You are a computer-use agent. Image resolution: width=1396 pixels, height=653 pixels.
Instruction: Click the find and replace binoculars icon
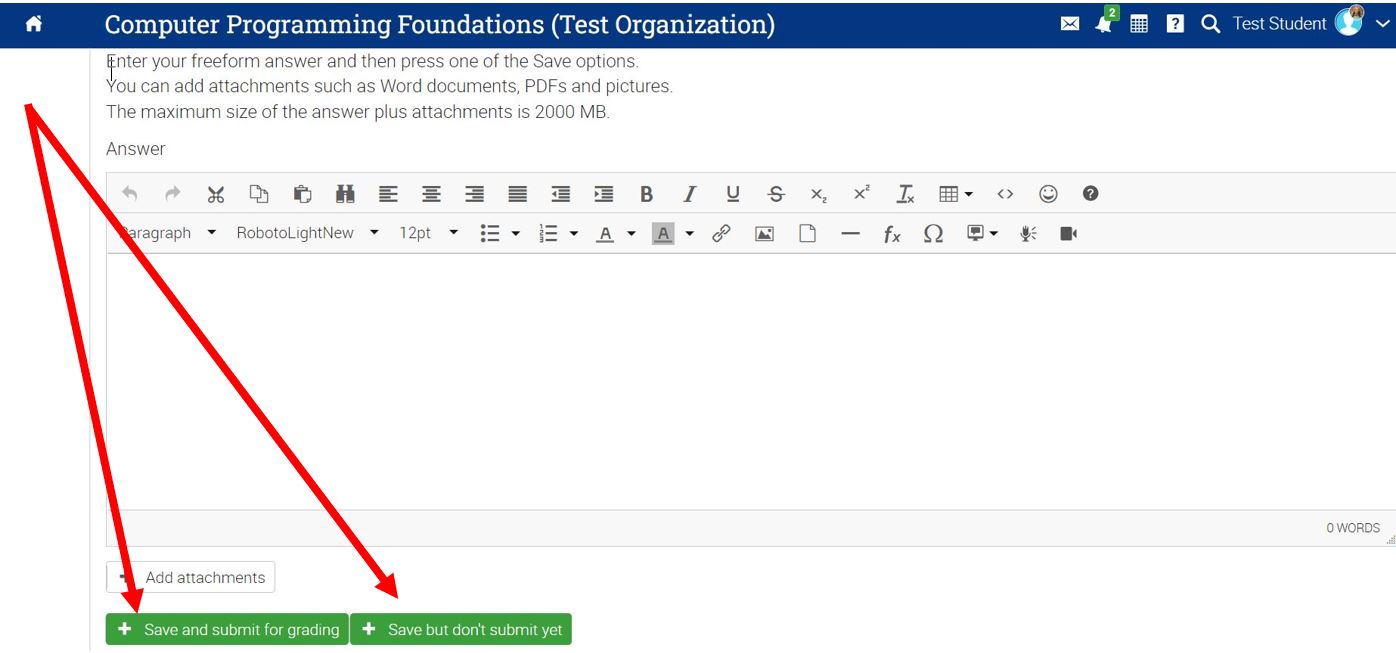pyautogui.click(x=345, y=194)
